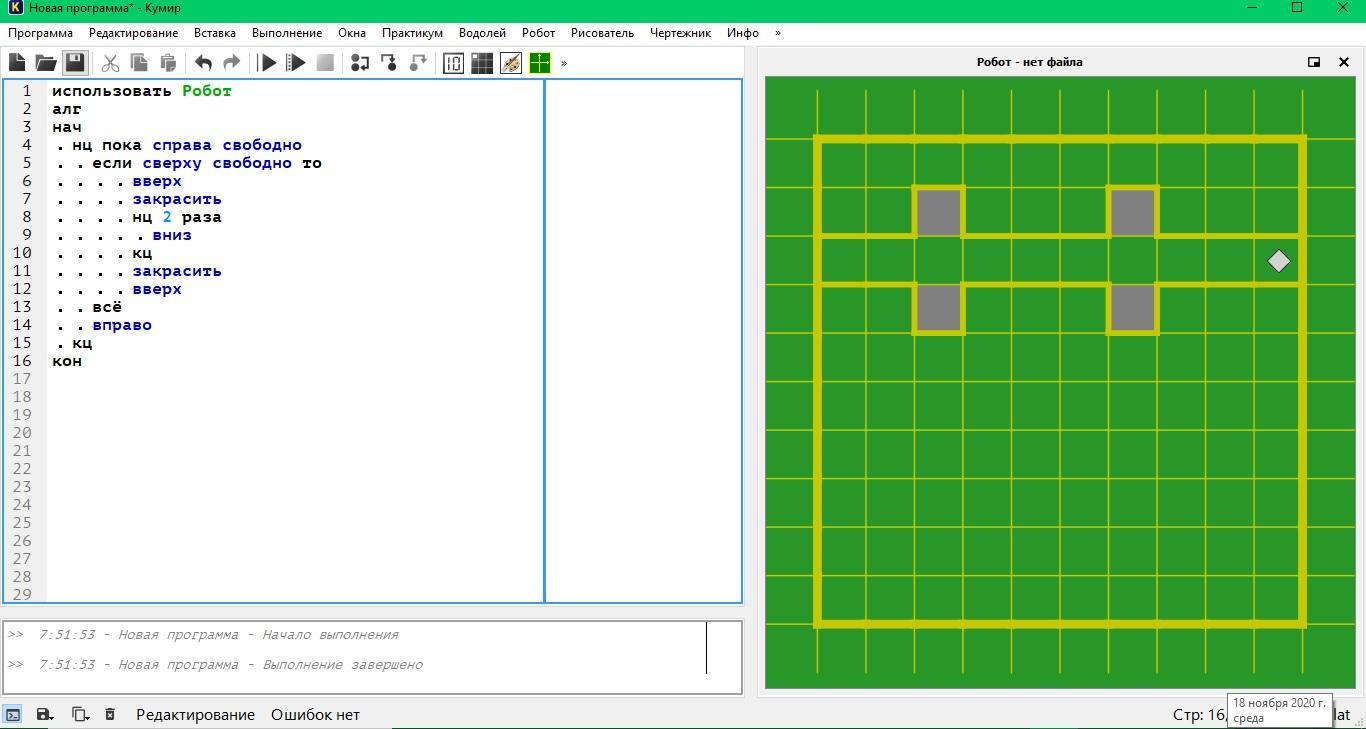Open the Выполнение menu

tap(287, 33)
